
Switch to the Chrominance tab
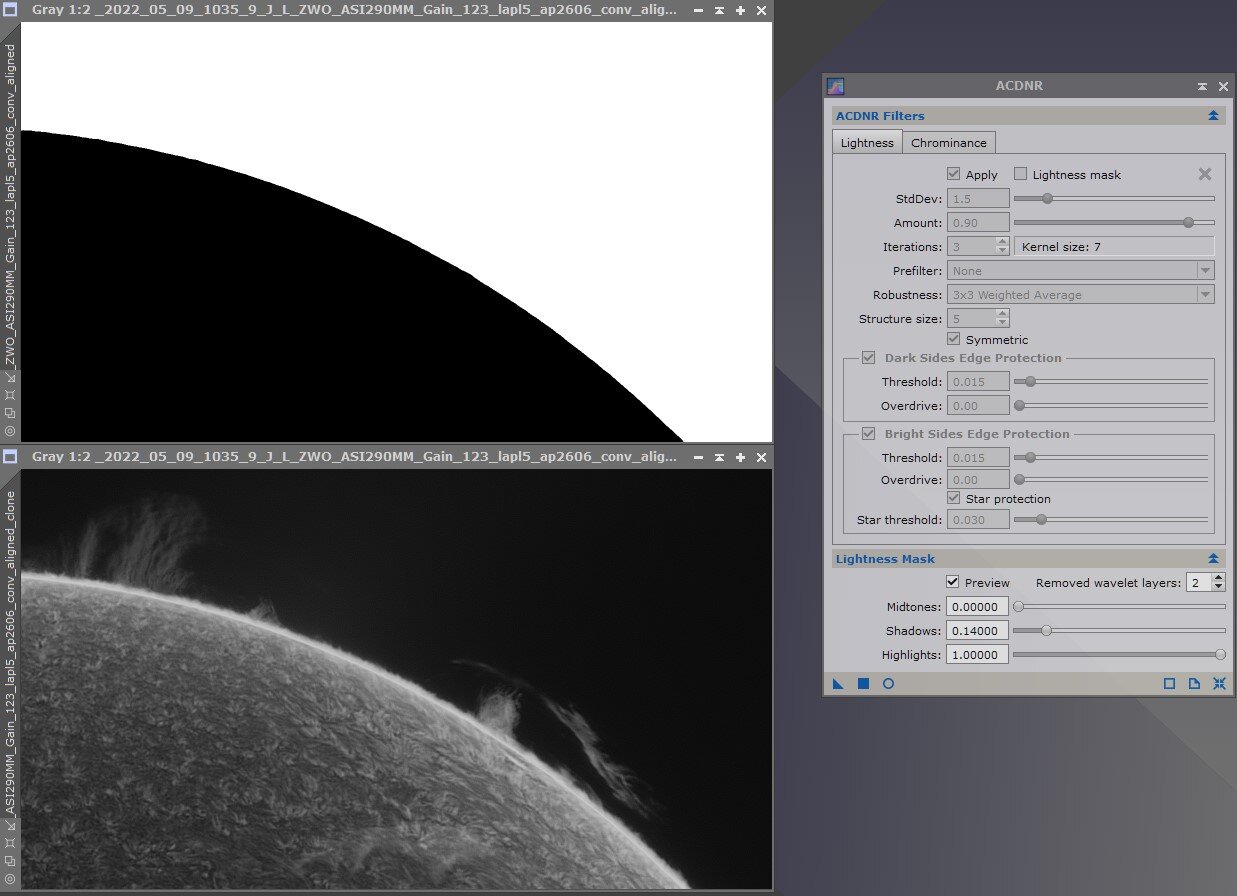948,143
